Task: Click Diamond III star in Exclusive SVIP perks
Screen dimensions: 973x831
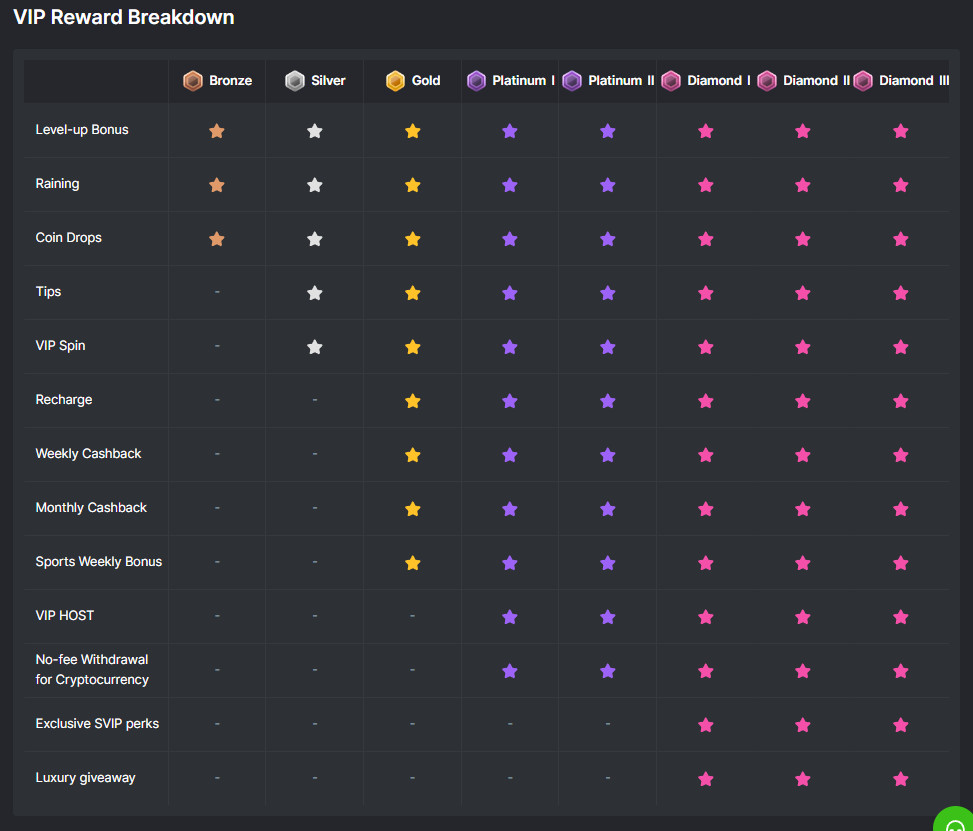Action: 901,725
